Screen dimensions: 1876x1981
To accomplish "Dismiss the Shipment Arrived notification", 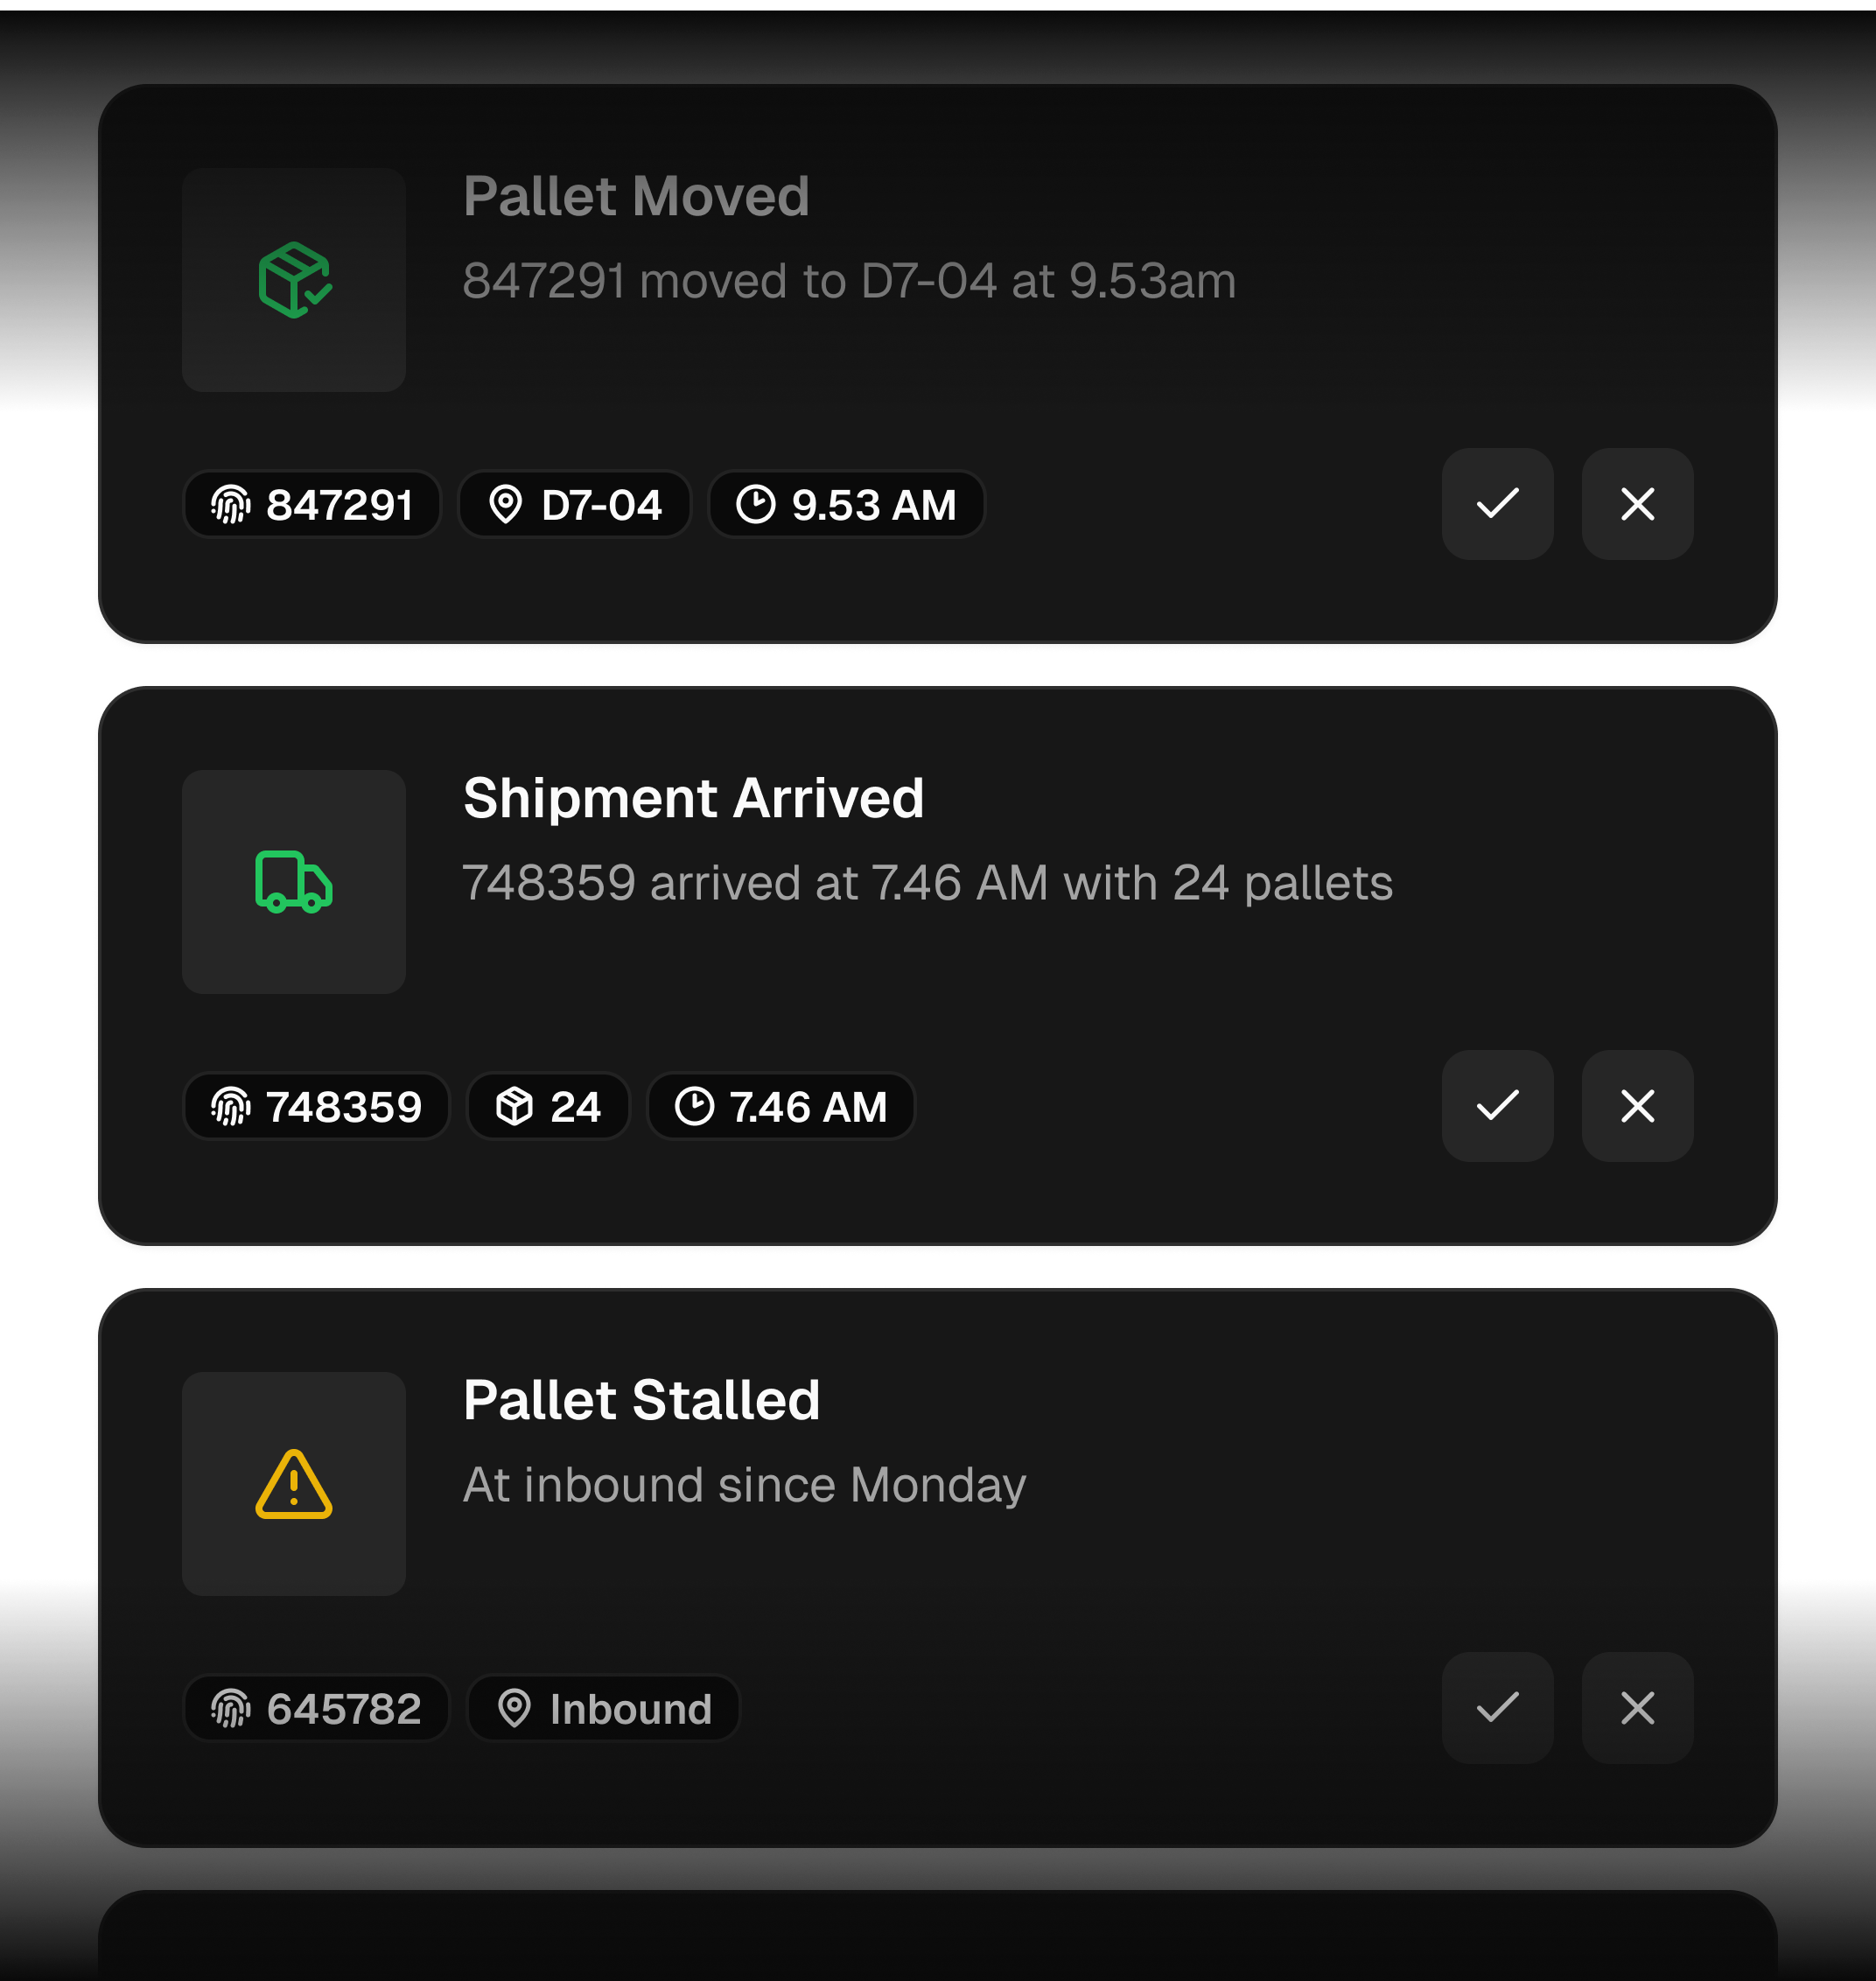I will coord(1637,1106).
